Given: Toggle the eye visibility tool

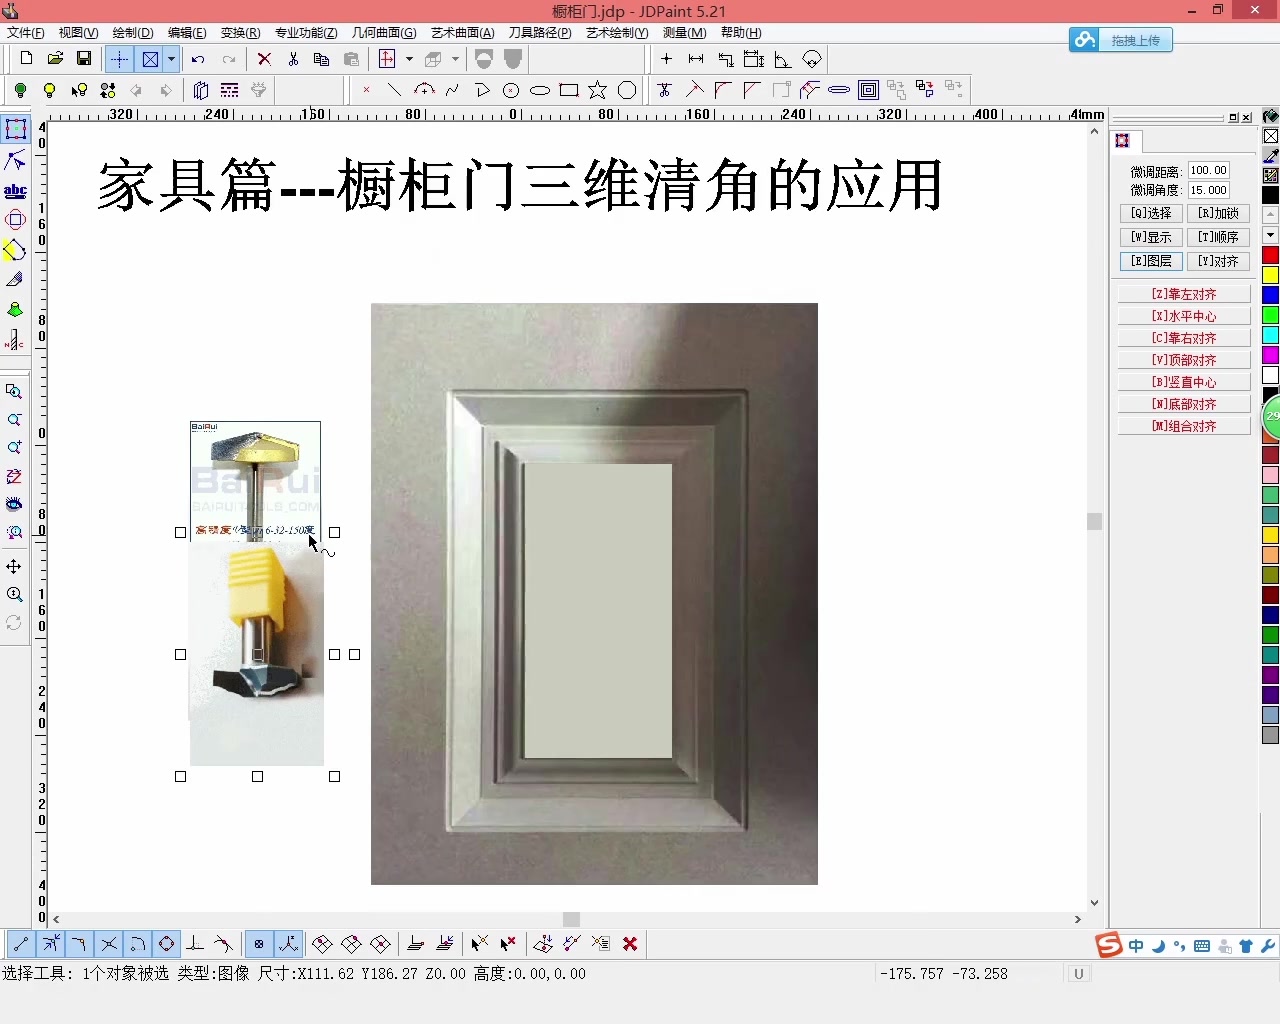Looking at the screenshot, I should click(x=15, y=505).
